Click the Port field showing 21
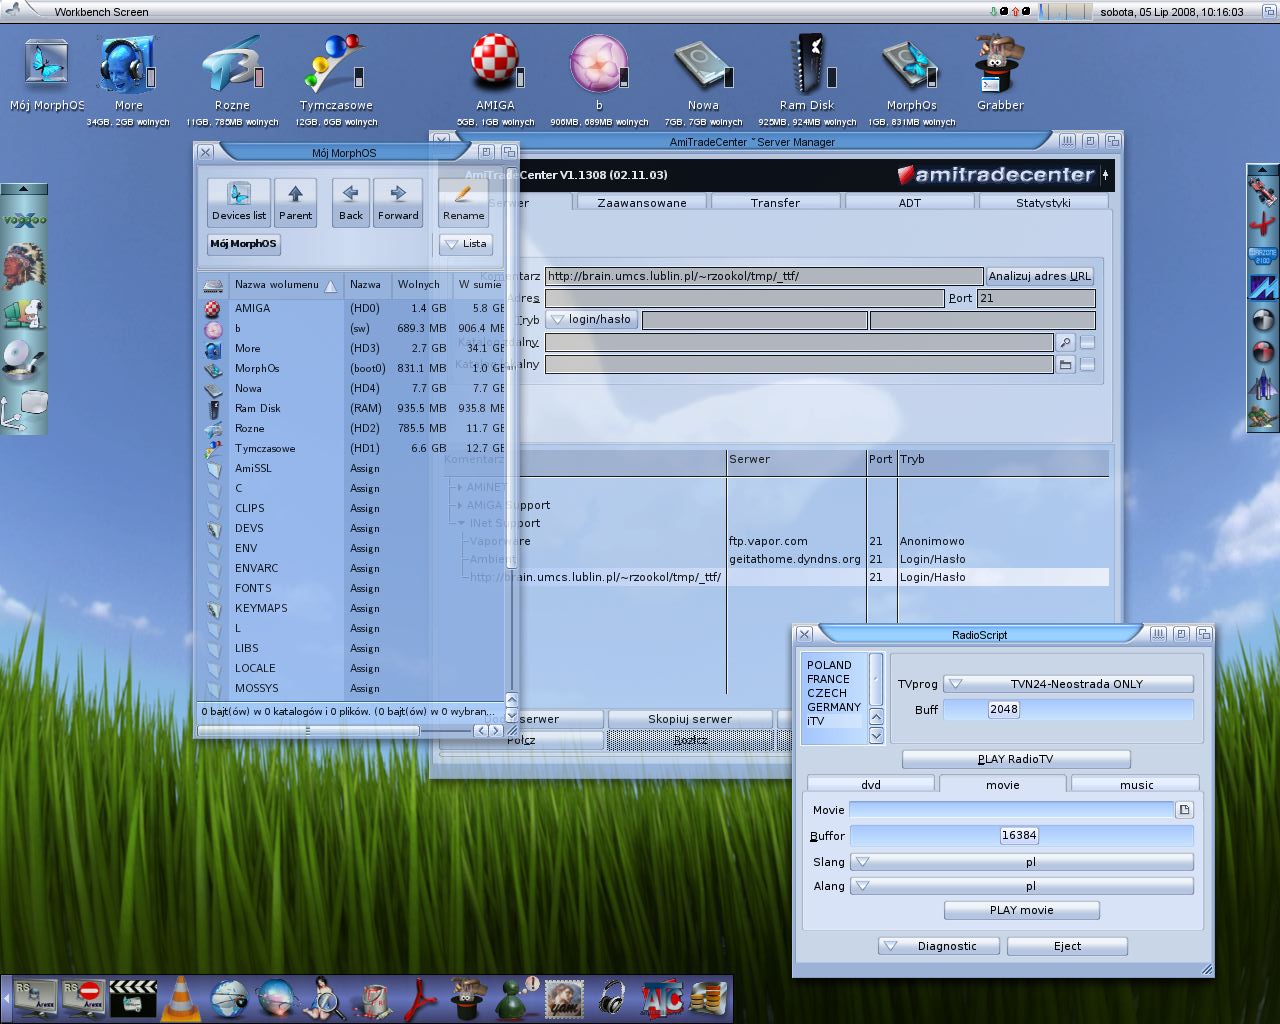 (1036, 298)
